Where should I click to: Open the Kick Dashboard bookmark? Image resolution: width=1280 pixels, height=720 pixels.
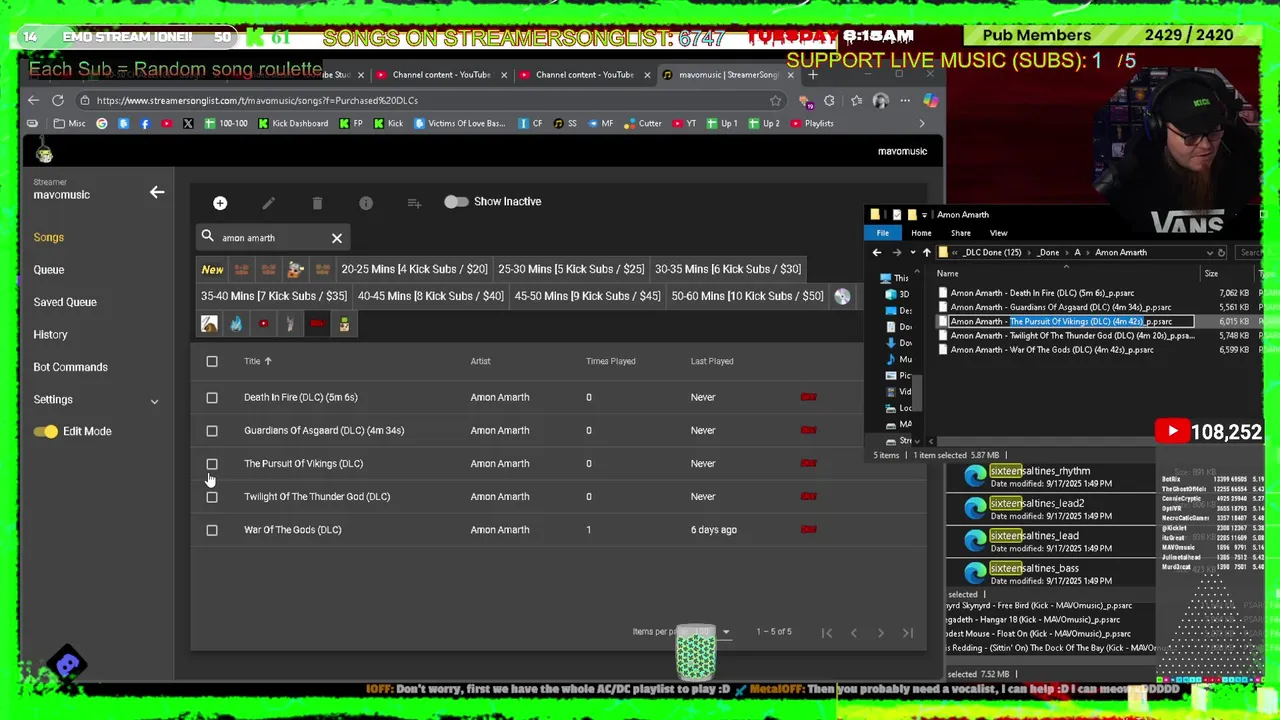[x=293, y=123]
